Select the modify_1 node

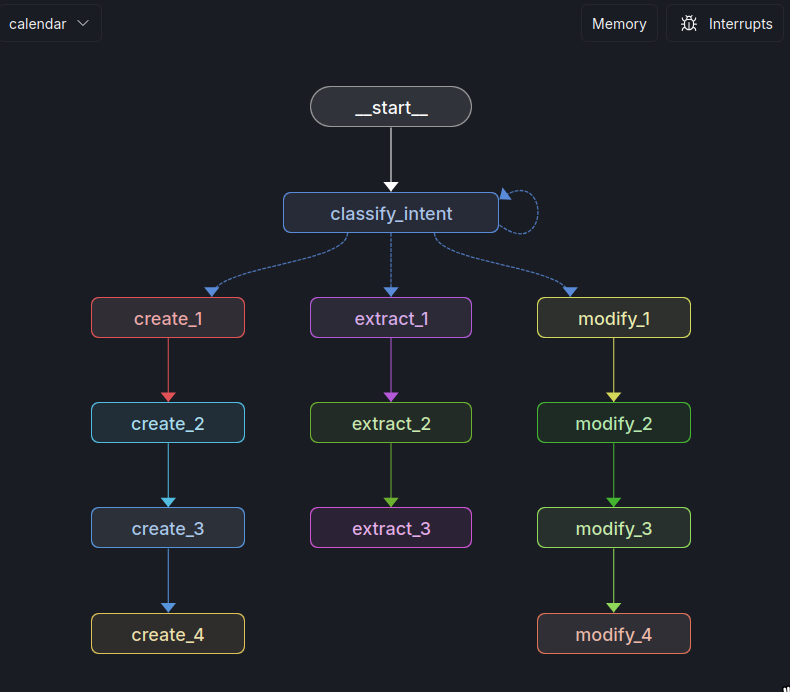point(614,318)
